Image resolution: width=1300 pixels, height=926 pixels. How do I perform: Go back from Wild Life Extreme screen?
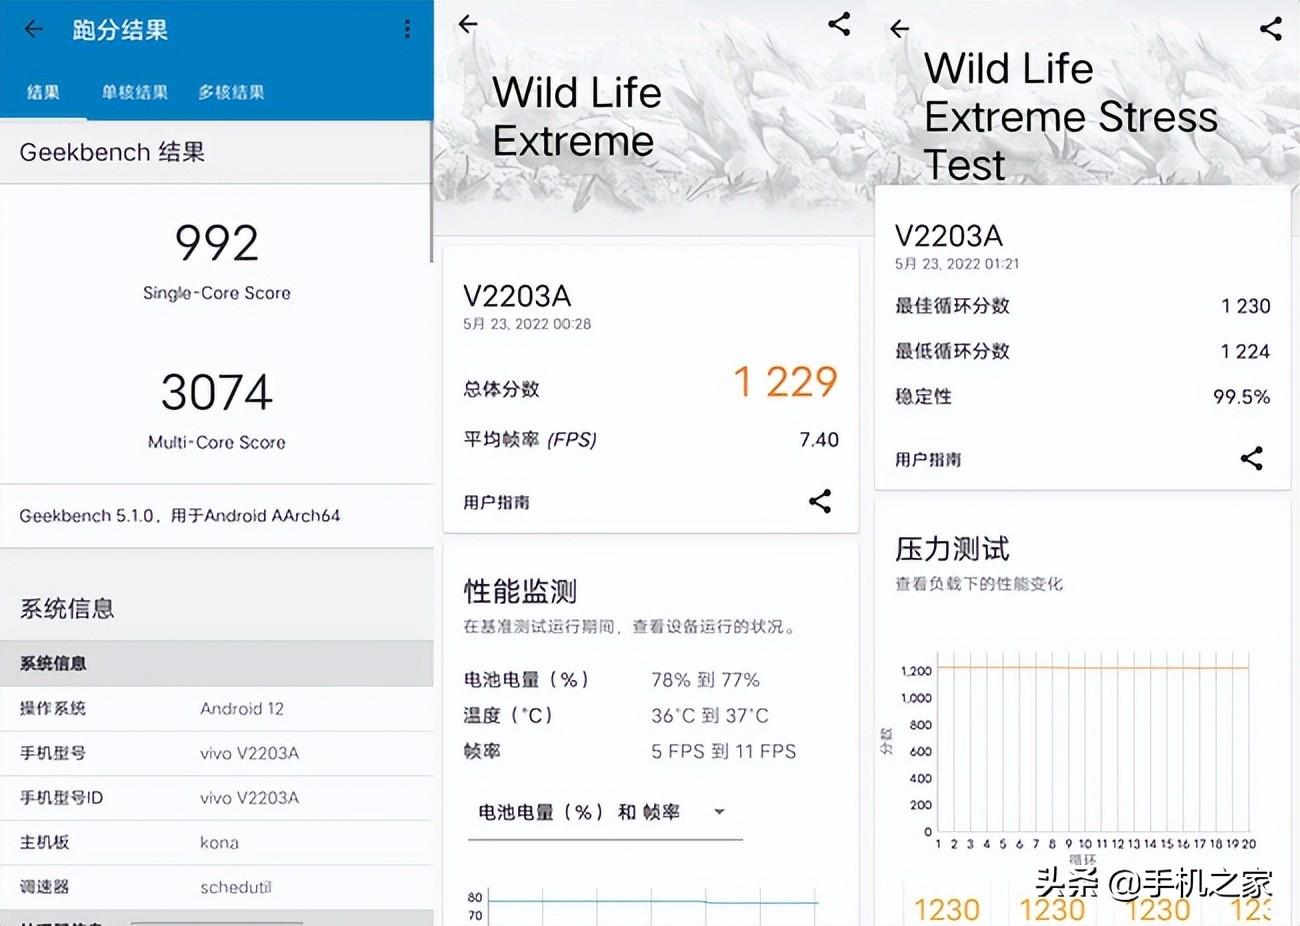[467, 24]
